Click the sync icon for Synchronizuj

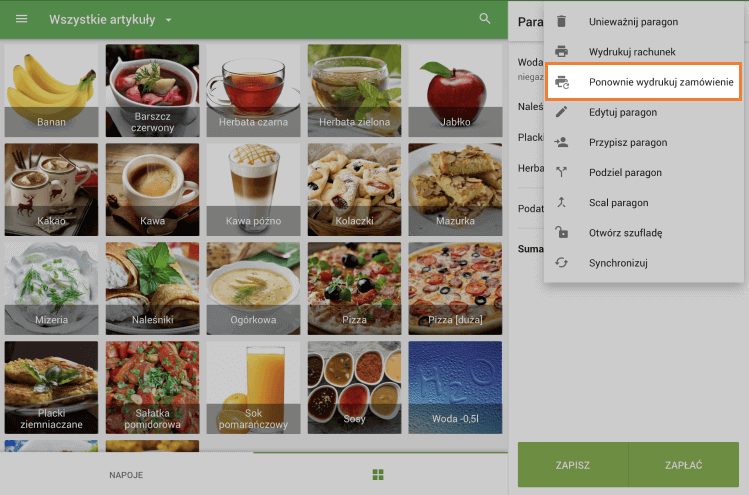(x=562, y=262)
